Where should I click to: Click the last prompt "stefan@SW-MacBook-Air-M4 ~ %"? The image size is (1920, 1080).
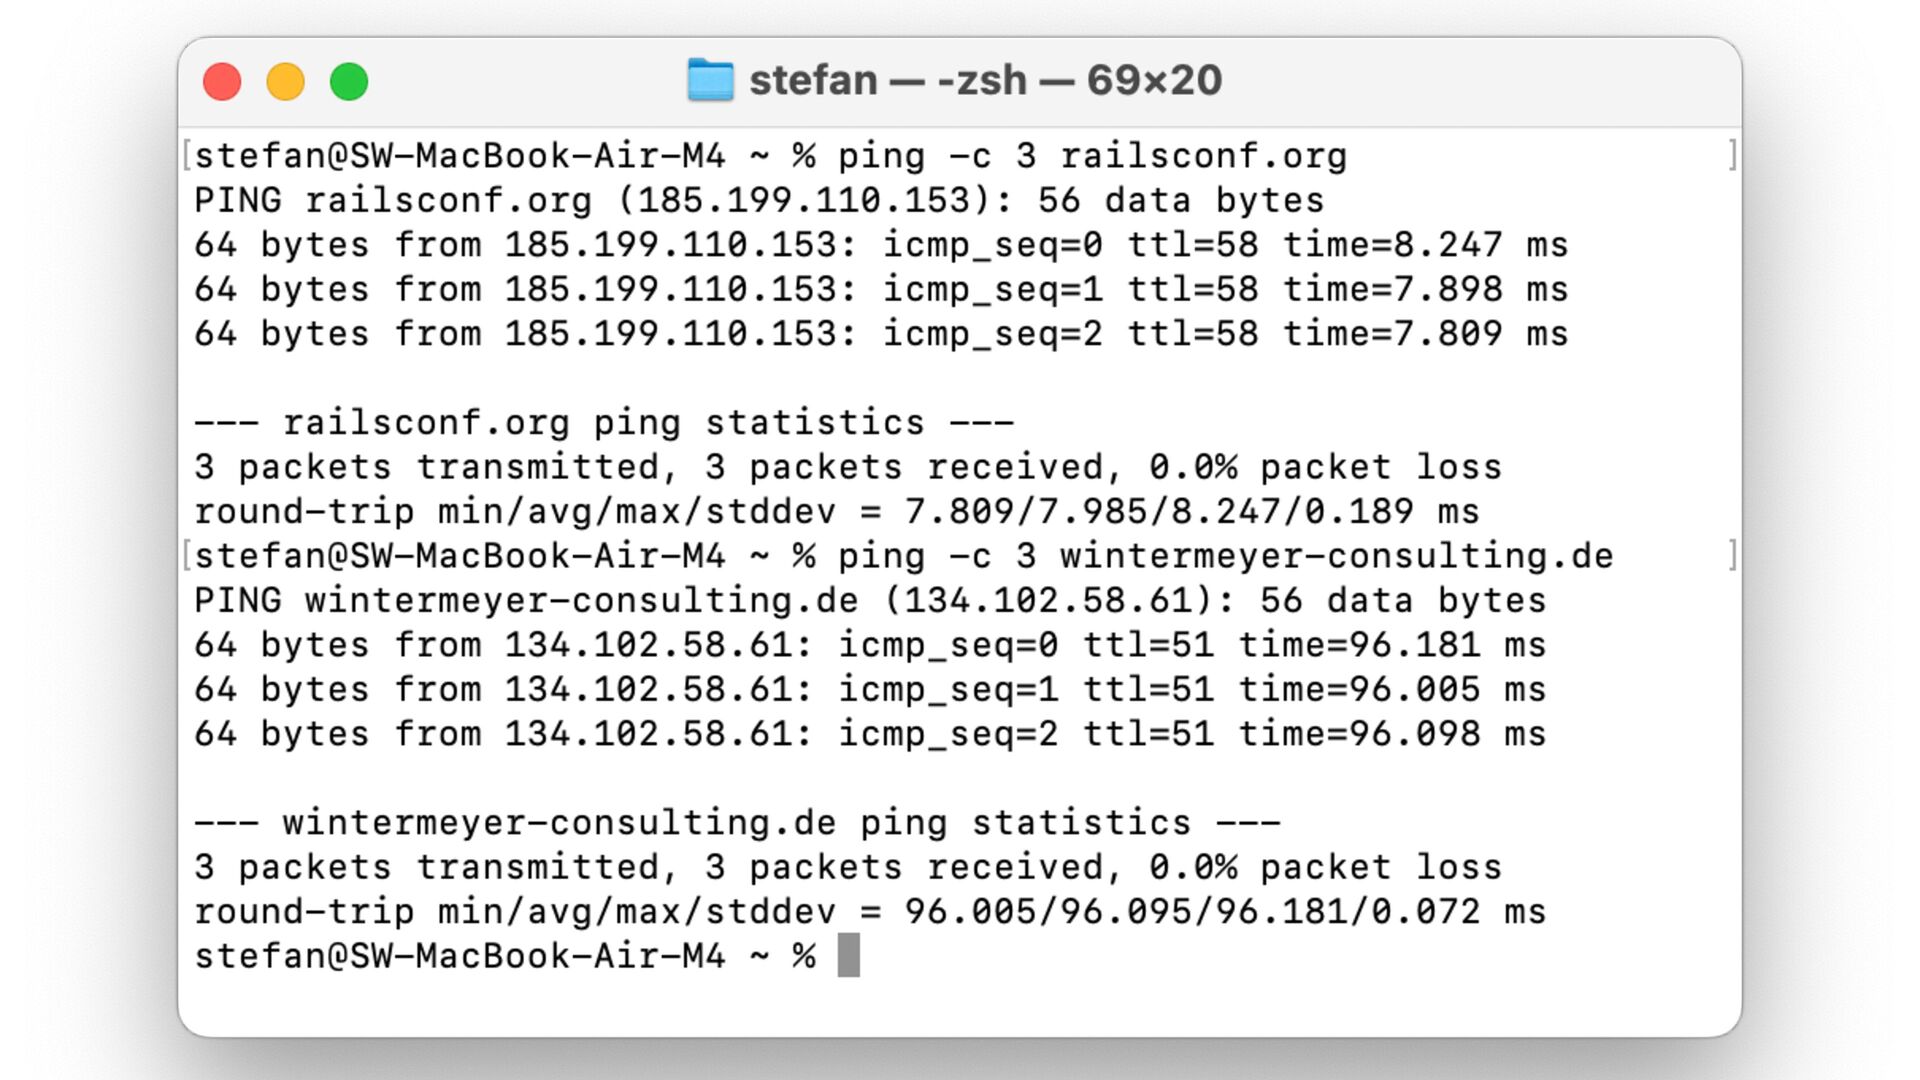coord(505,956)
